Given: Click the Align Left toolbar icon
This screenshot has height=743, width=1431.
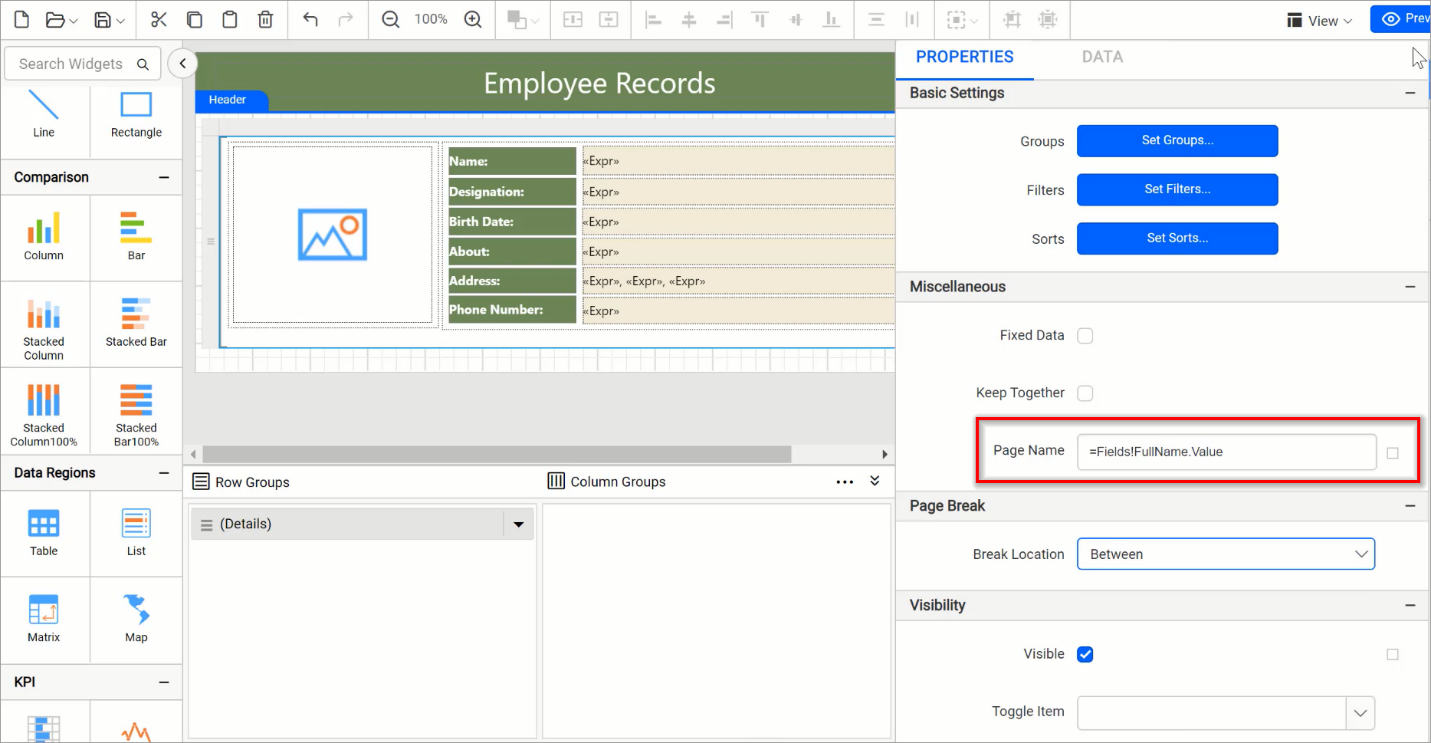Looking at the screenshot, I should (x=653, y=20).
